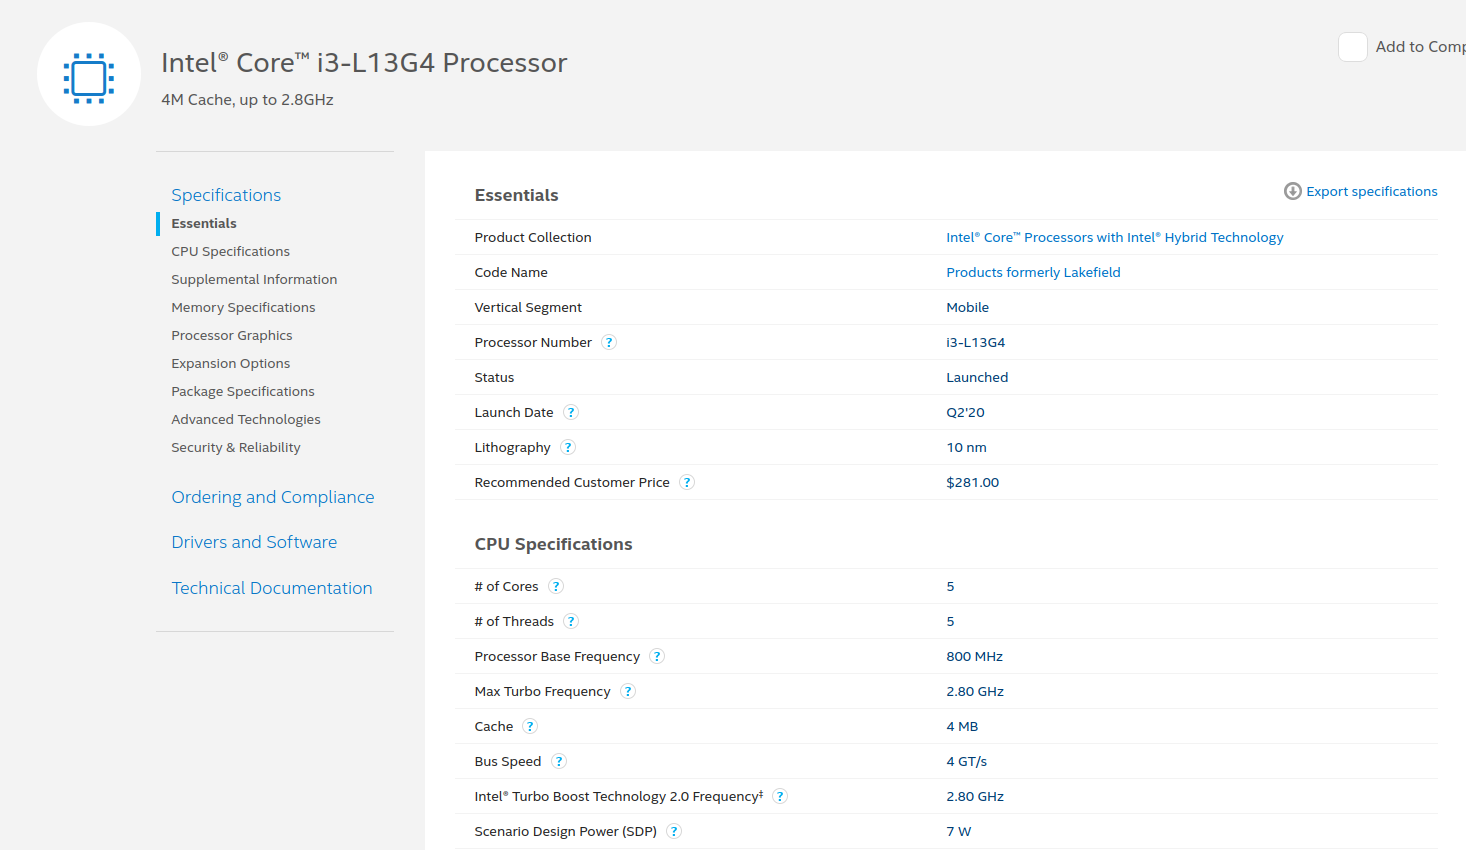Open Drivers and Software section
The image size is (1466, 850).
[254, 542]
